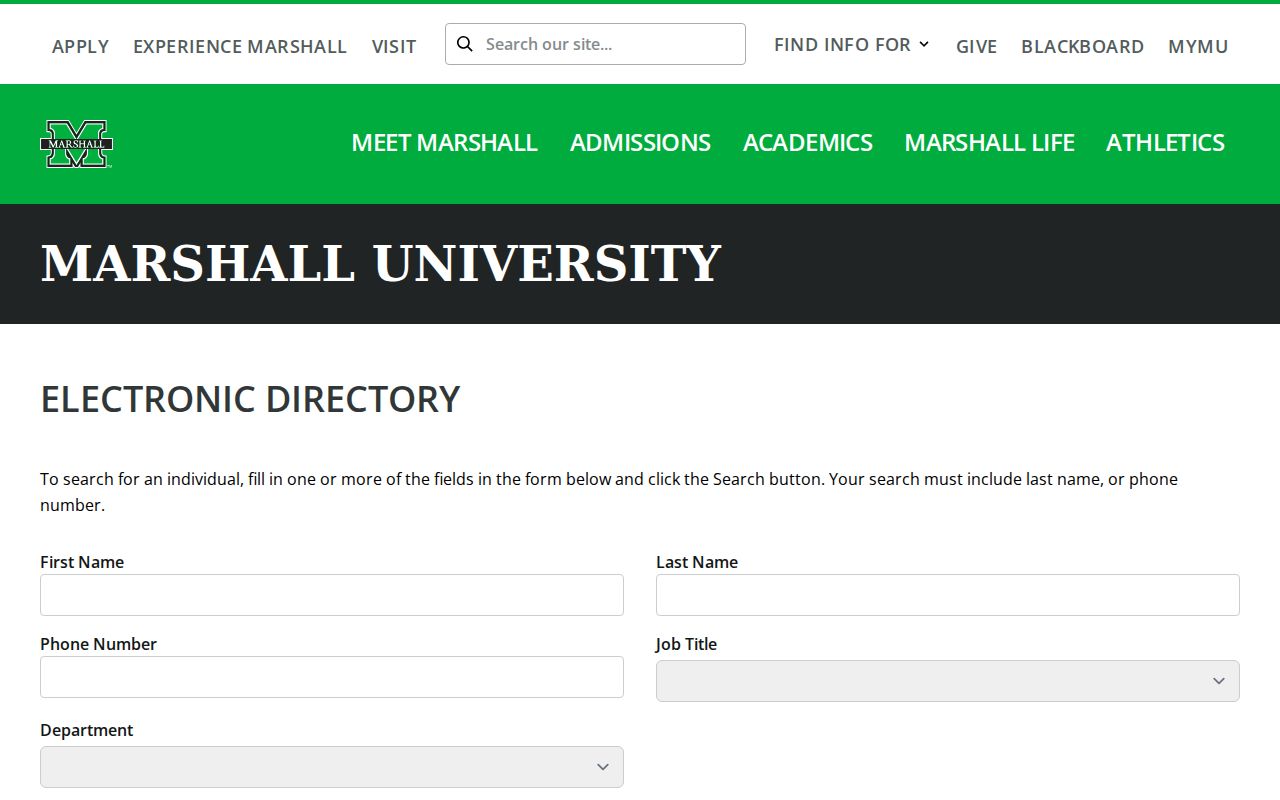The height and width of the screenshot is (800, 1280).
Task: Open the Admissions menu
Action: pyautogui.click(x=640, y=142)
